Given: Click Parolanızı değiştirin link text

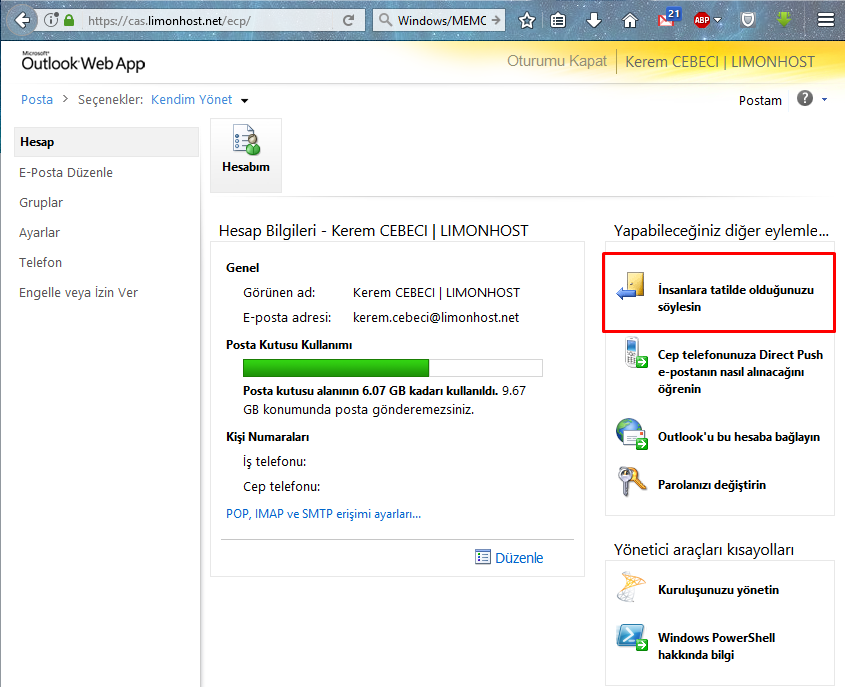Looking at the screenshot, I should [711, 484].
